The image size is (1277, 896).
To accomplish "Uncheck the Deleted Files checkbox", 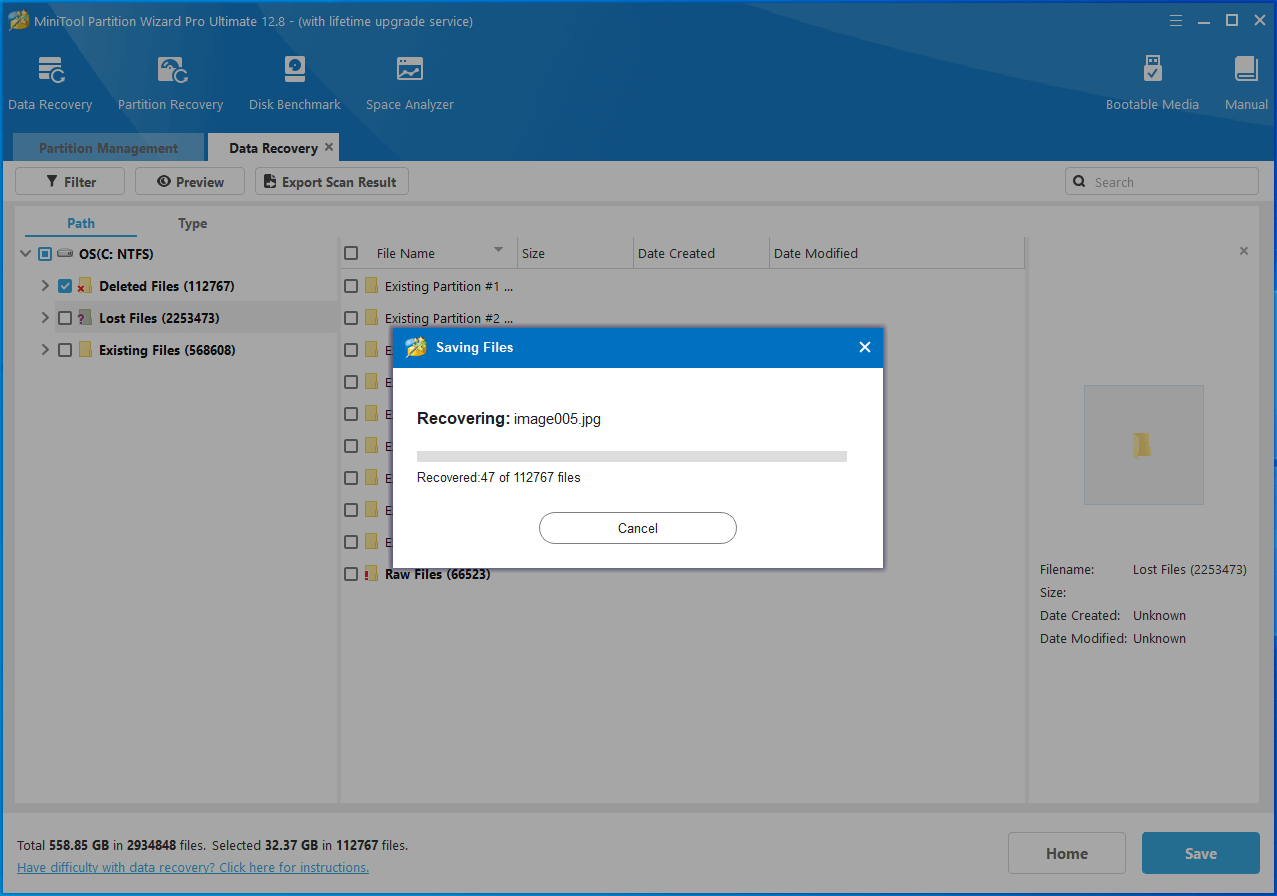I will coord(65,286).
